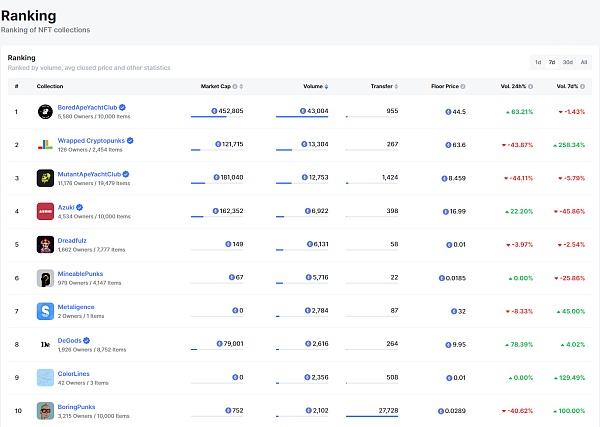600x427 pixels.
Task: Click the MineablePunks question-mark avatar
Action: point(45,278)
